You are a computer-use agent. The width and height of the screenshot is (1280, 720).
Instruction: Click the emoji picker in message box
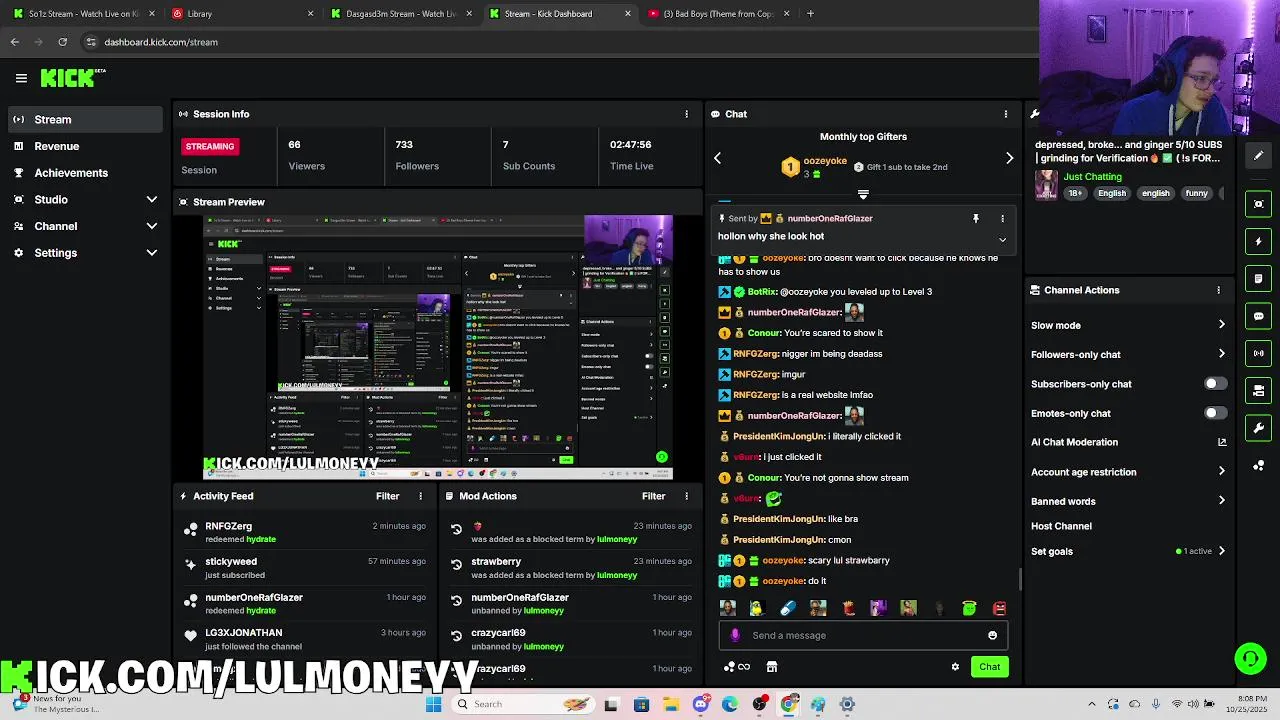tap(992, 635)
